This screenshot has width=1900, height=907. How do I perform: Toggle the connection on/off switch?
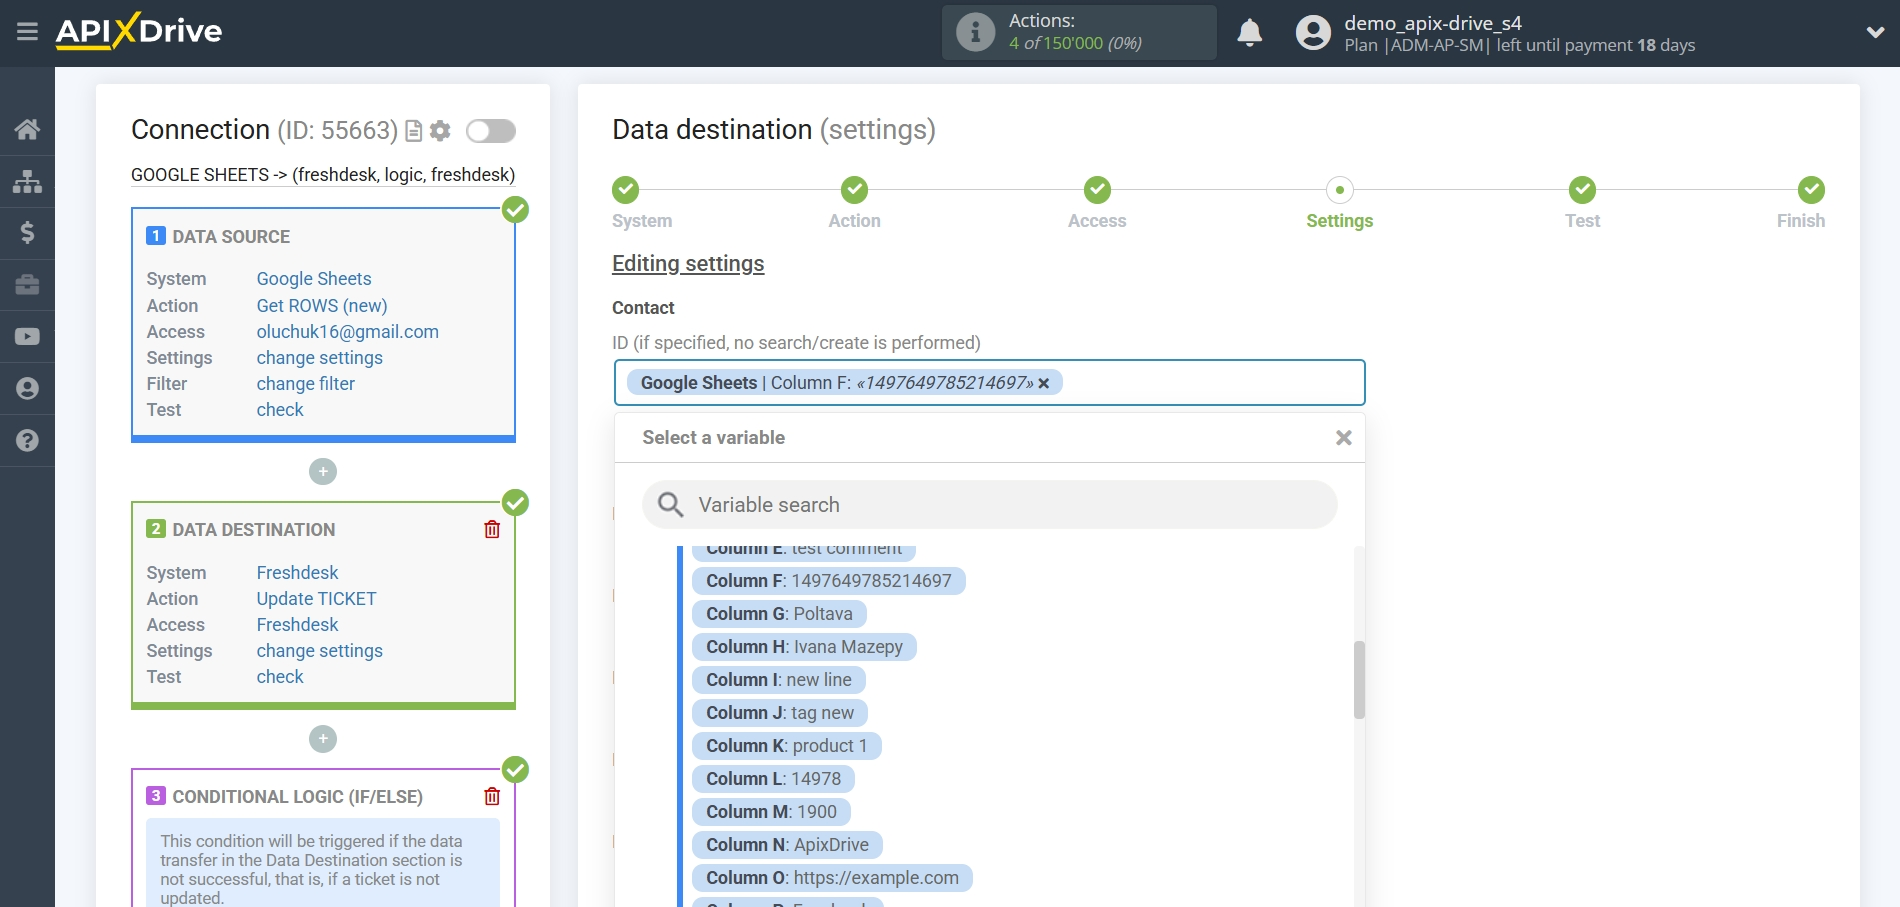point(491,131)
